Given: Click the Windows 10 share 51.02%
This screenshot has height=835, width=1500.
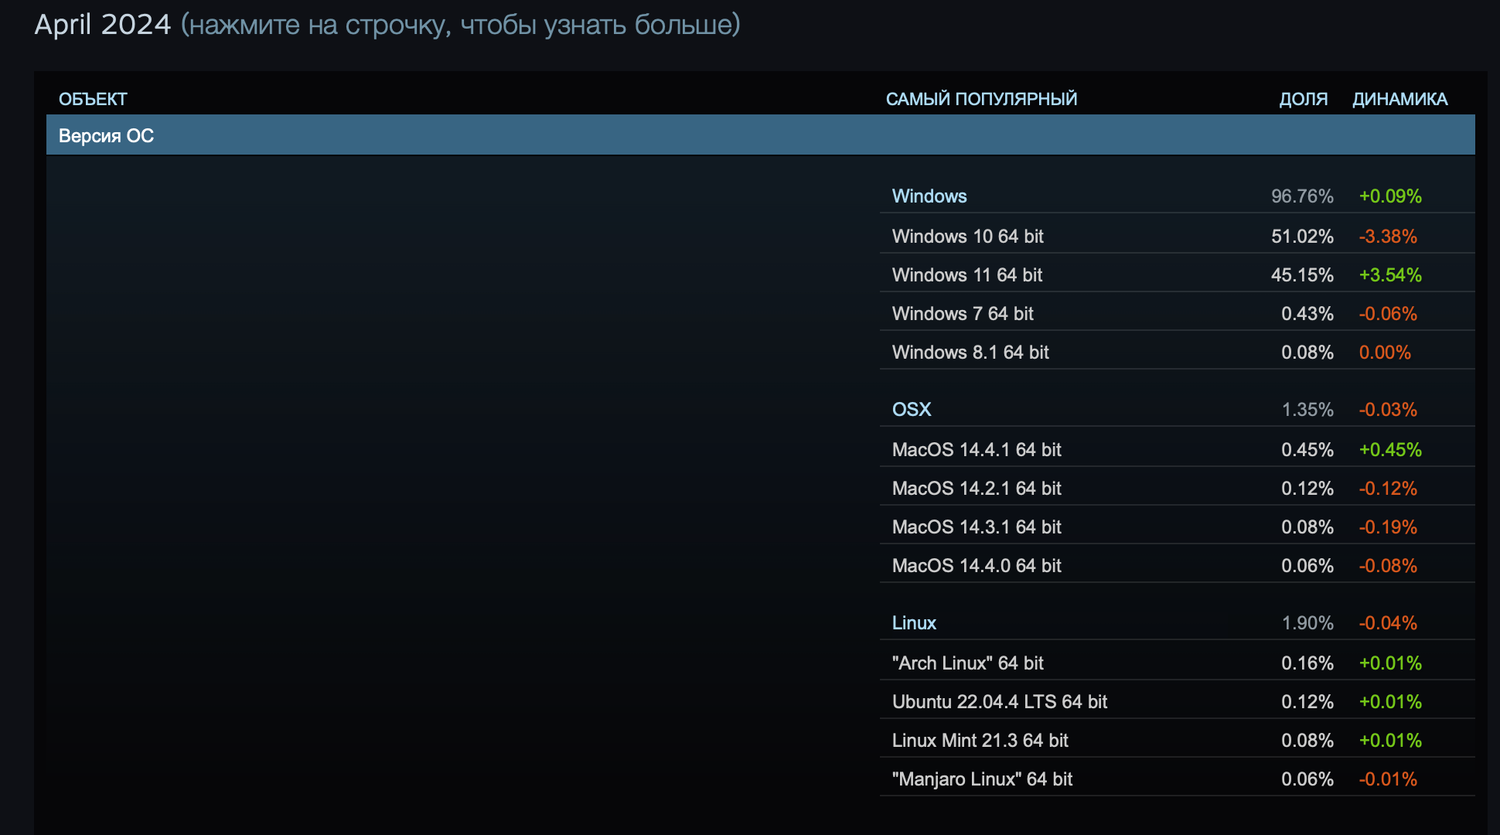Looking at the screenshot, I should pos(1302,236).
